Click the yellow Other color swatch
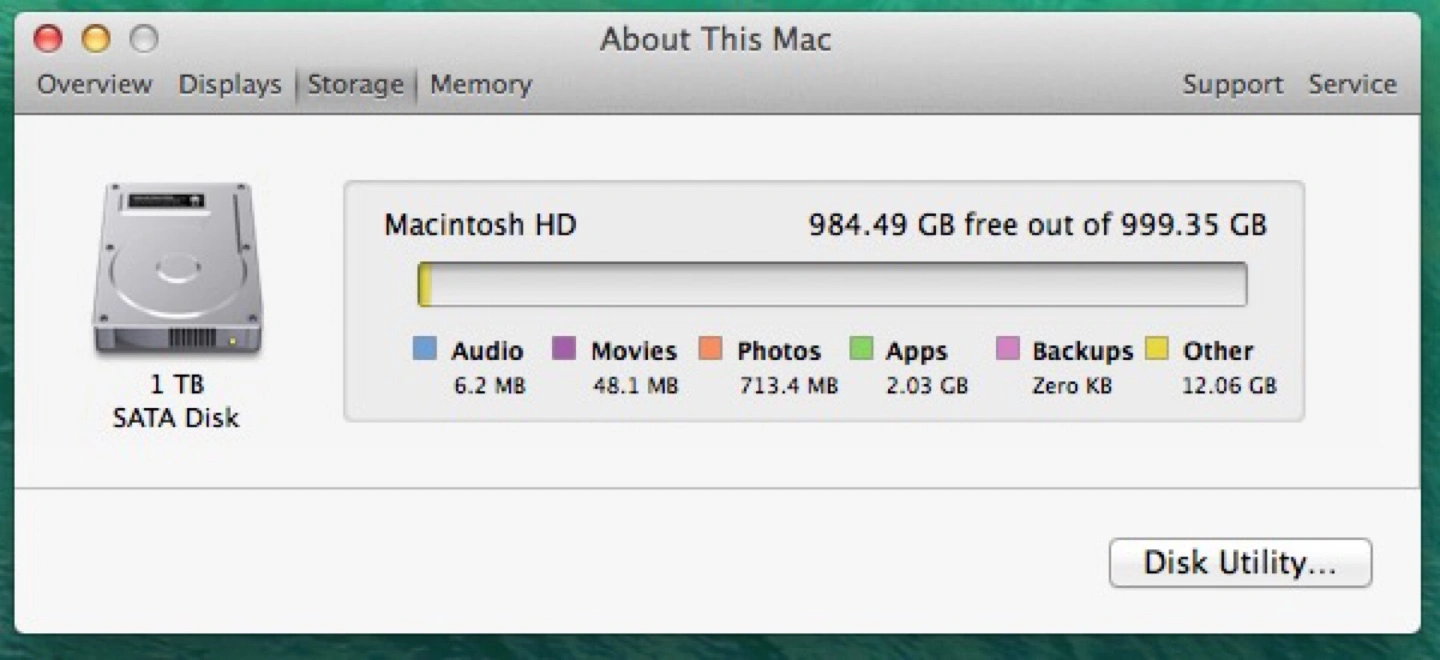This screenshot has width=1440, height=660. [1157, 348]
